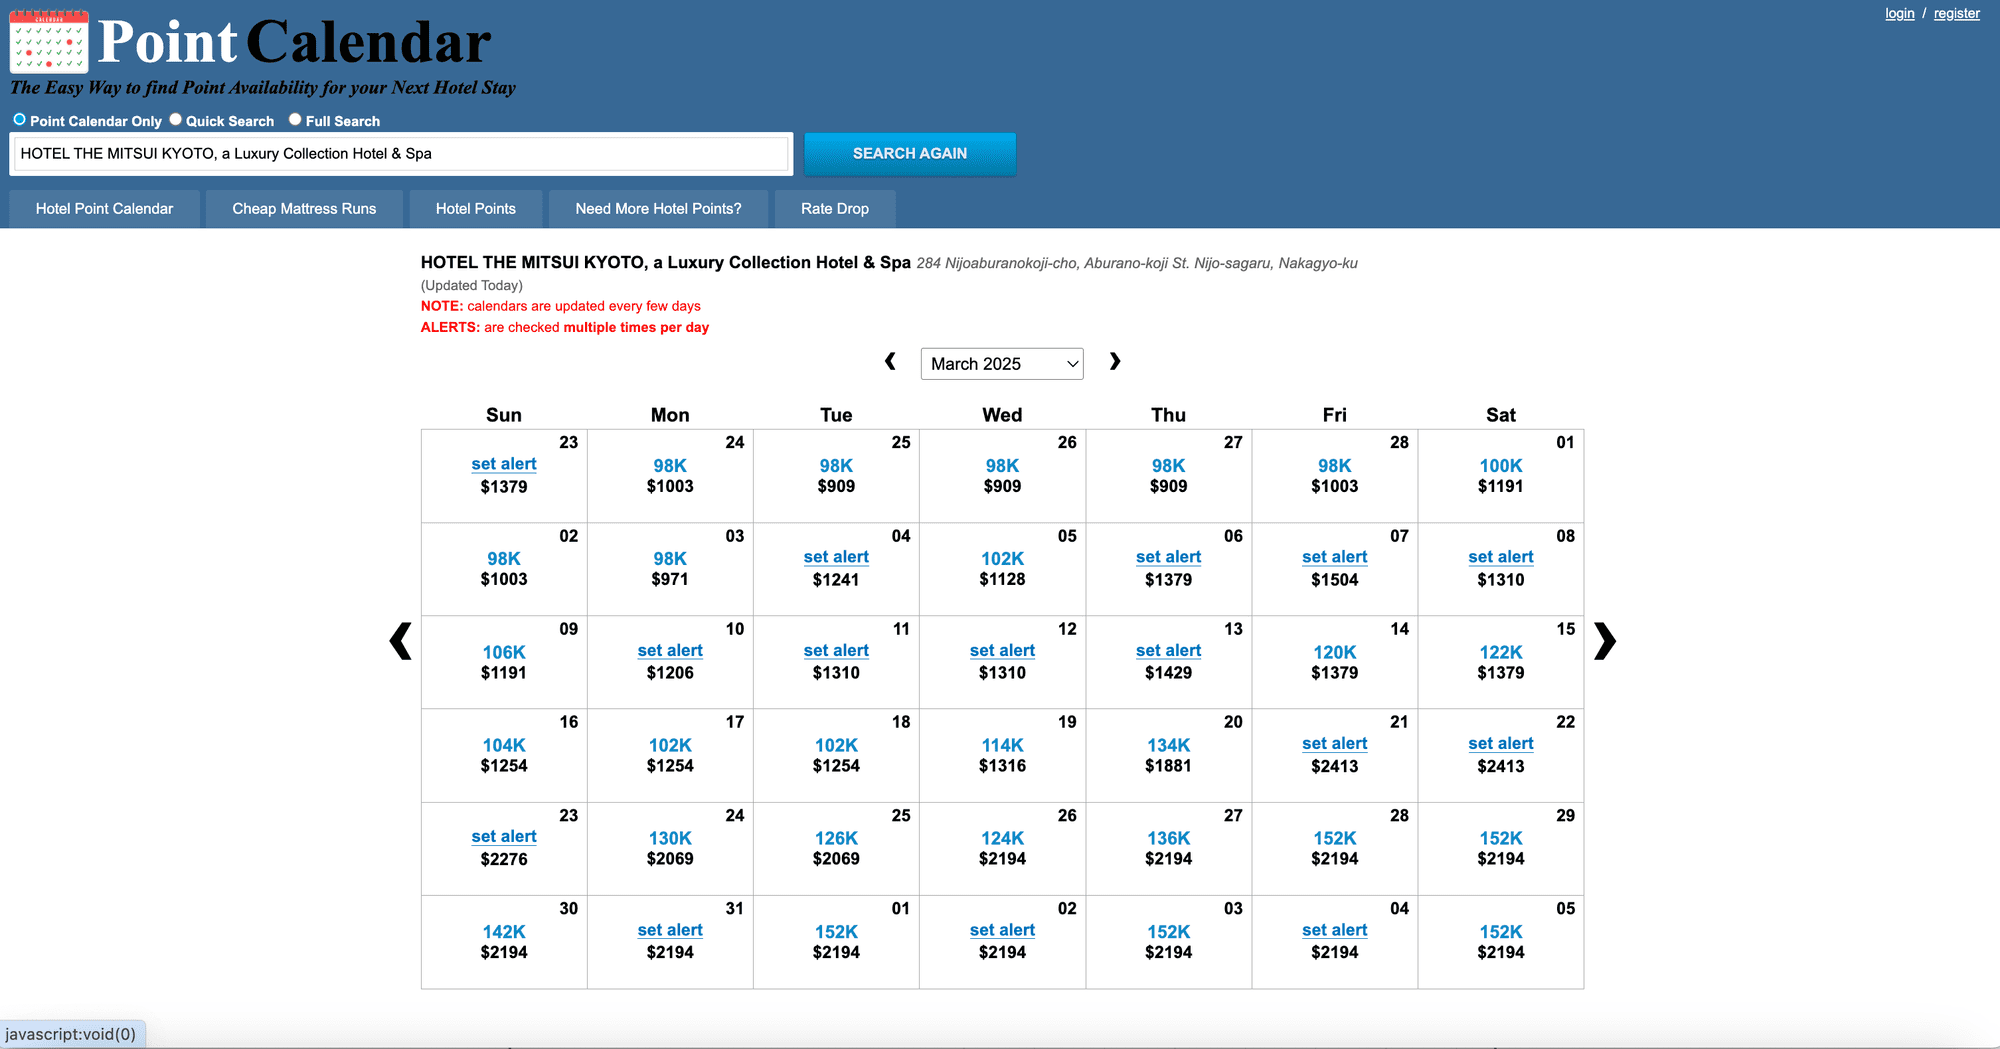
Task: Click the hotel address text
Action: [1137, 264]
